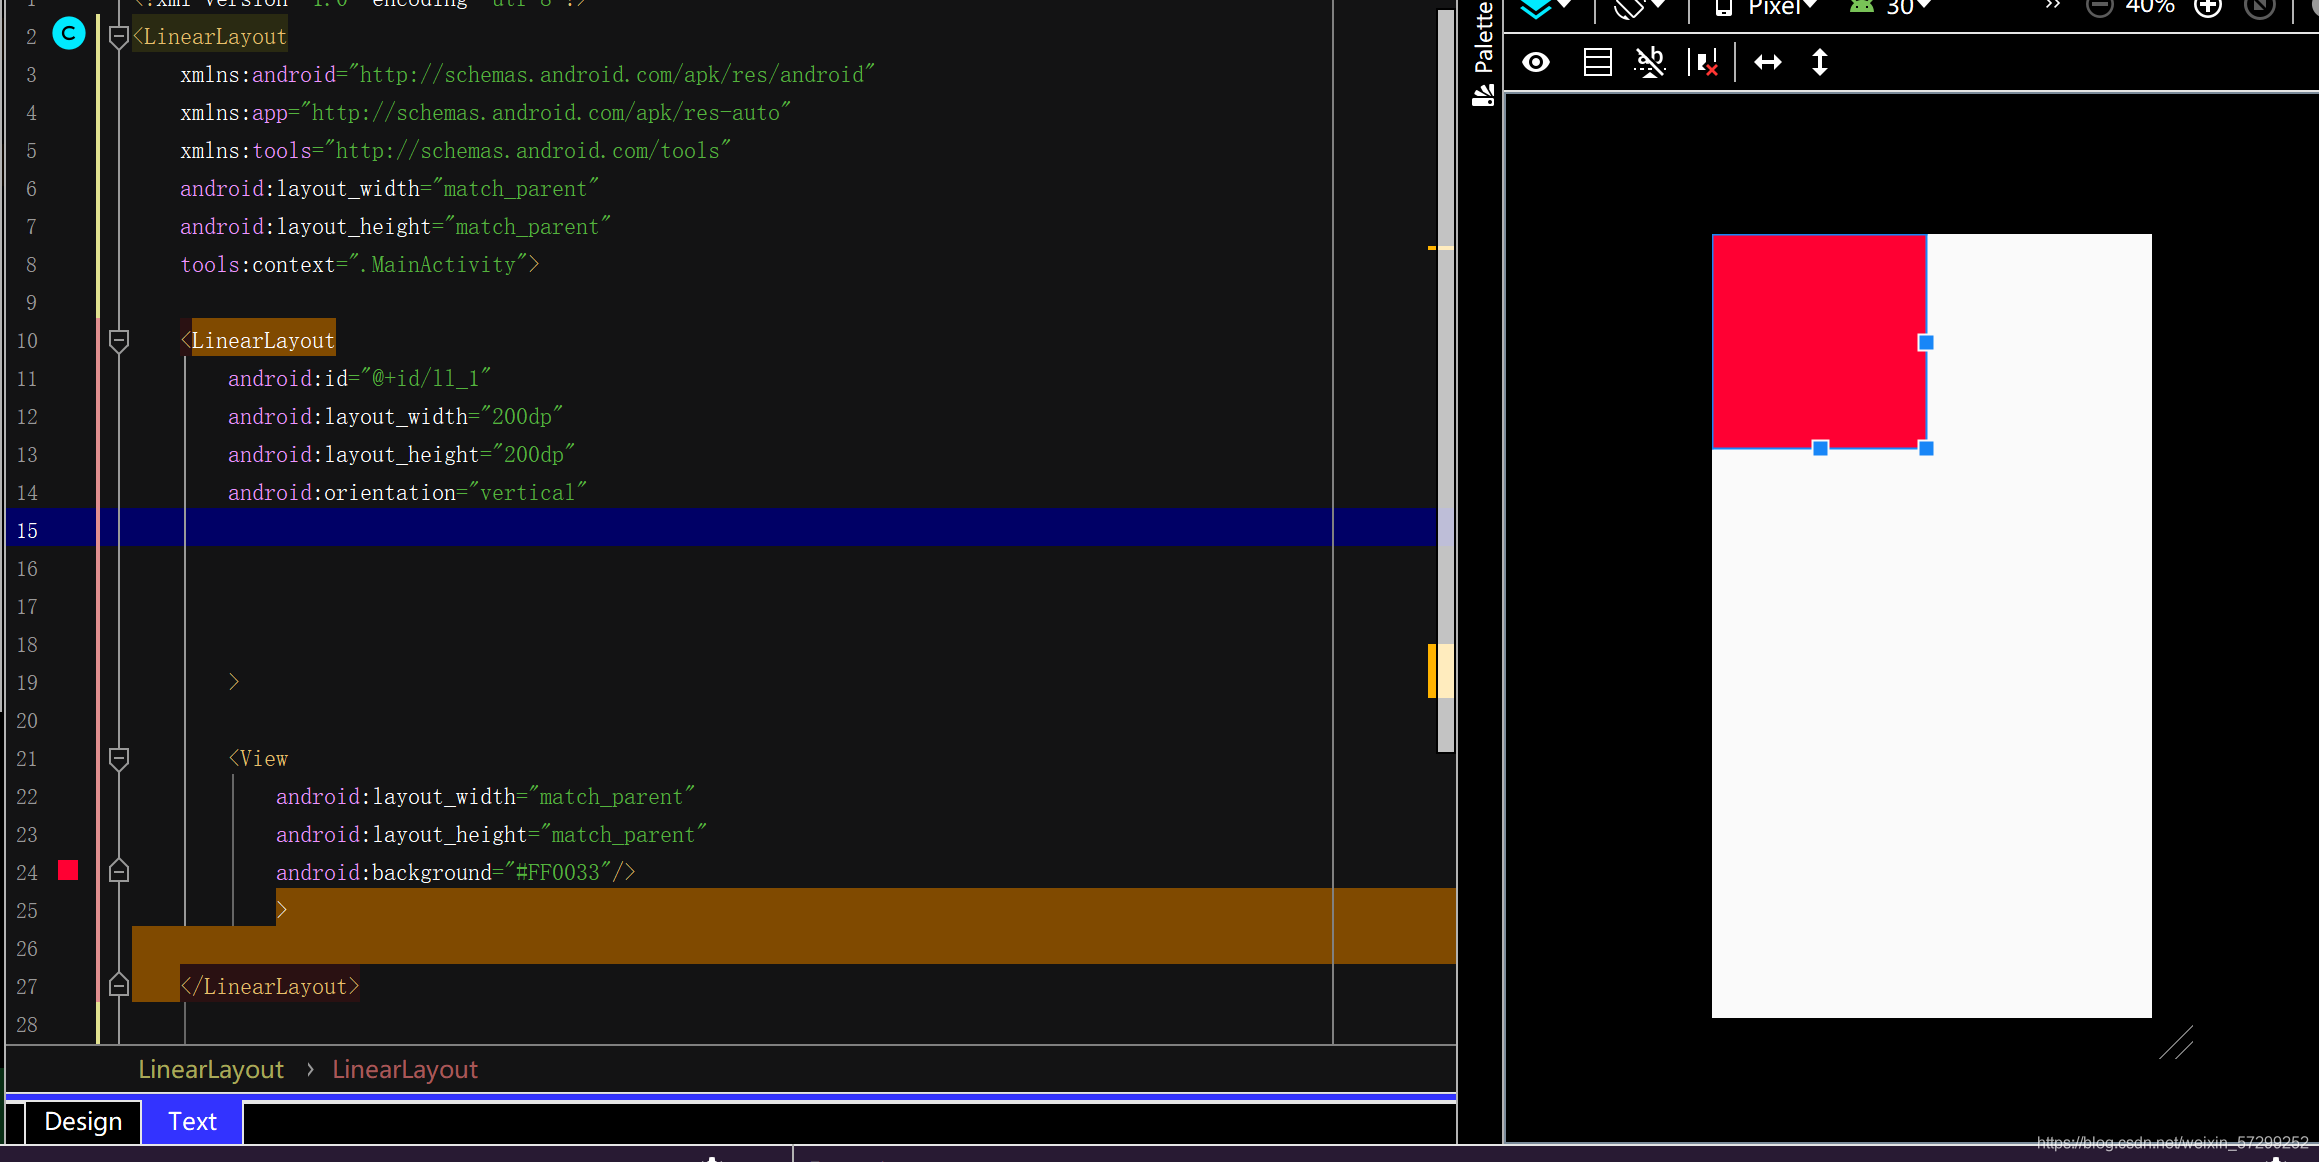Click the clear weights icon with red X
The image size is (2319, 1162).
click(1704, 63)
